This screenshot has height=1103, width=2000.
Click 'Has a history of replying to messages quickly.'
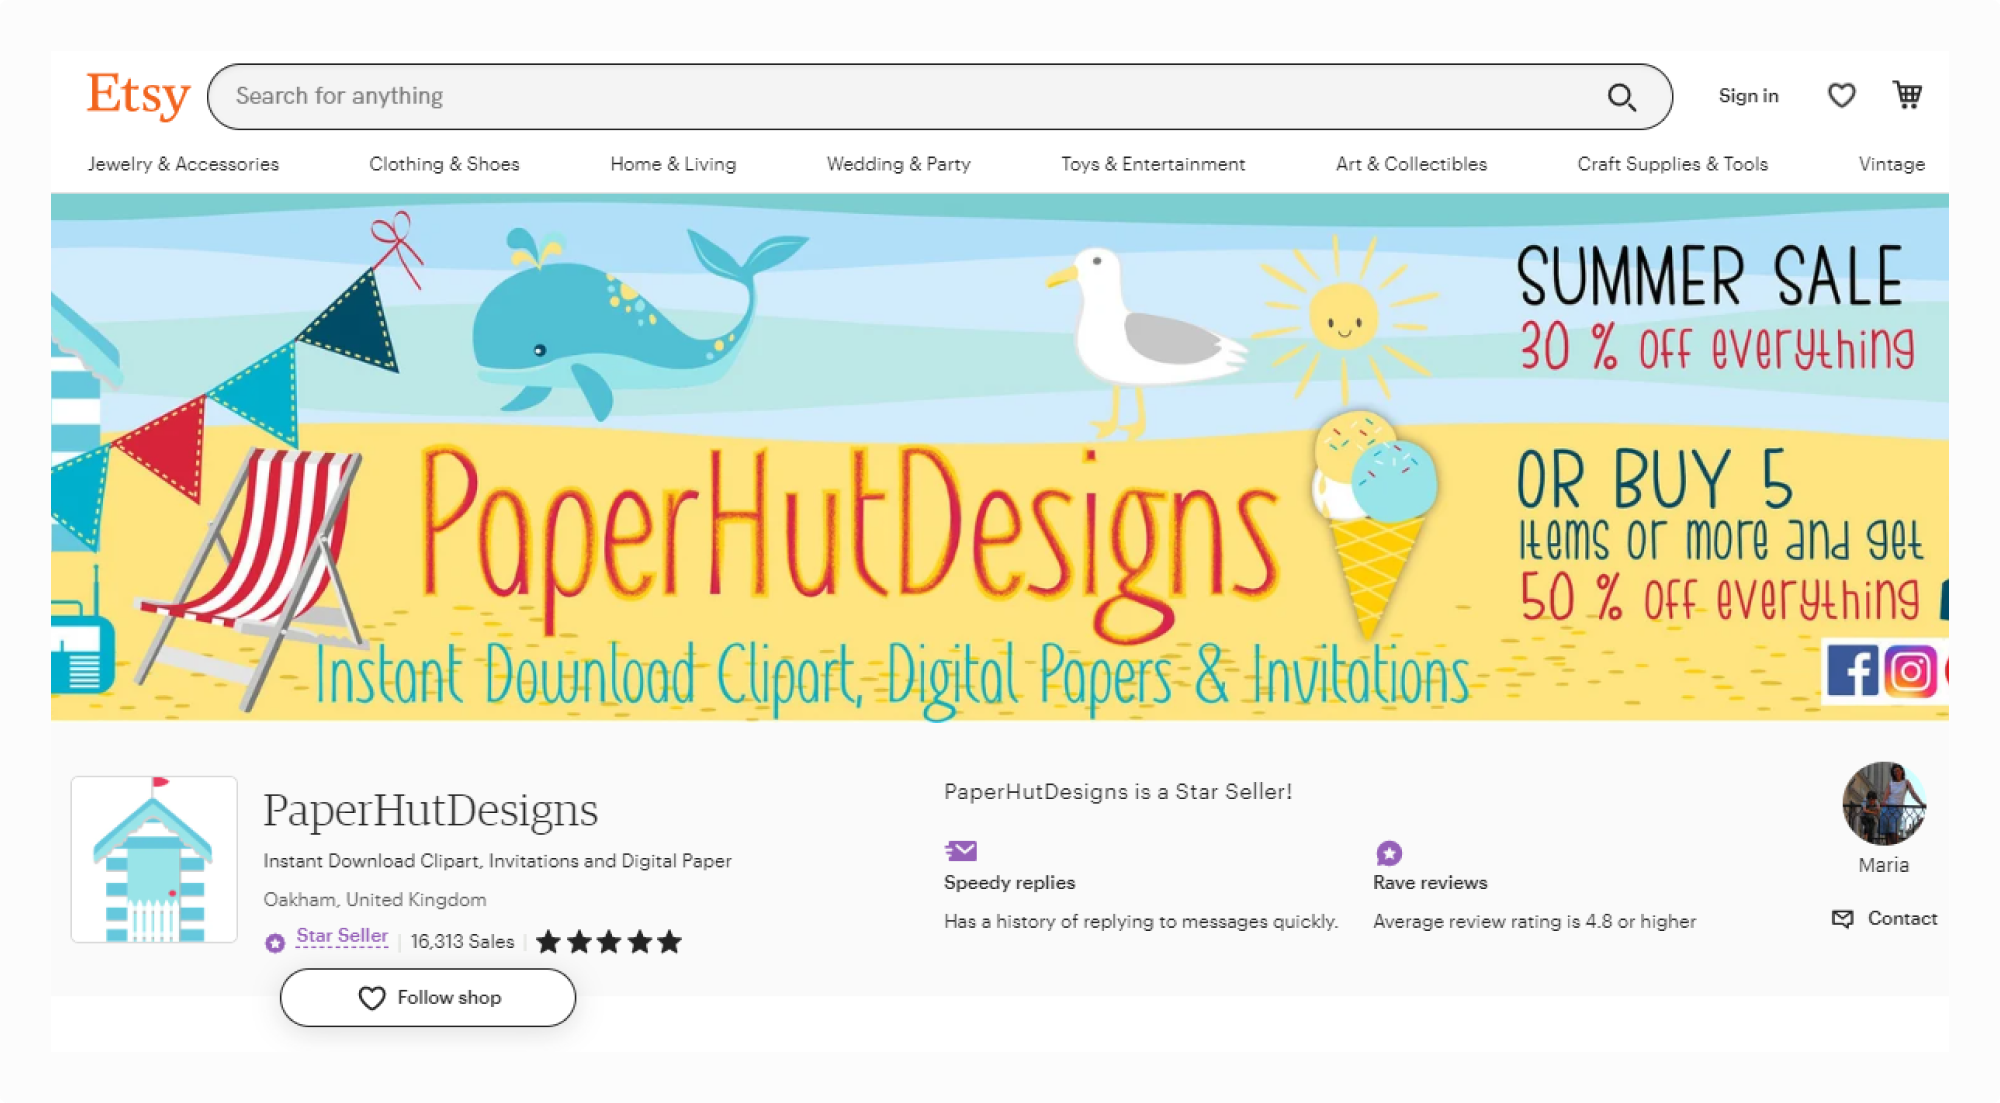point(1141,921)
